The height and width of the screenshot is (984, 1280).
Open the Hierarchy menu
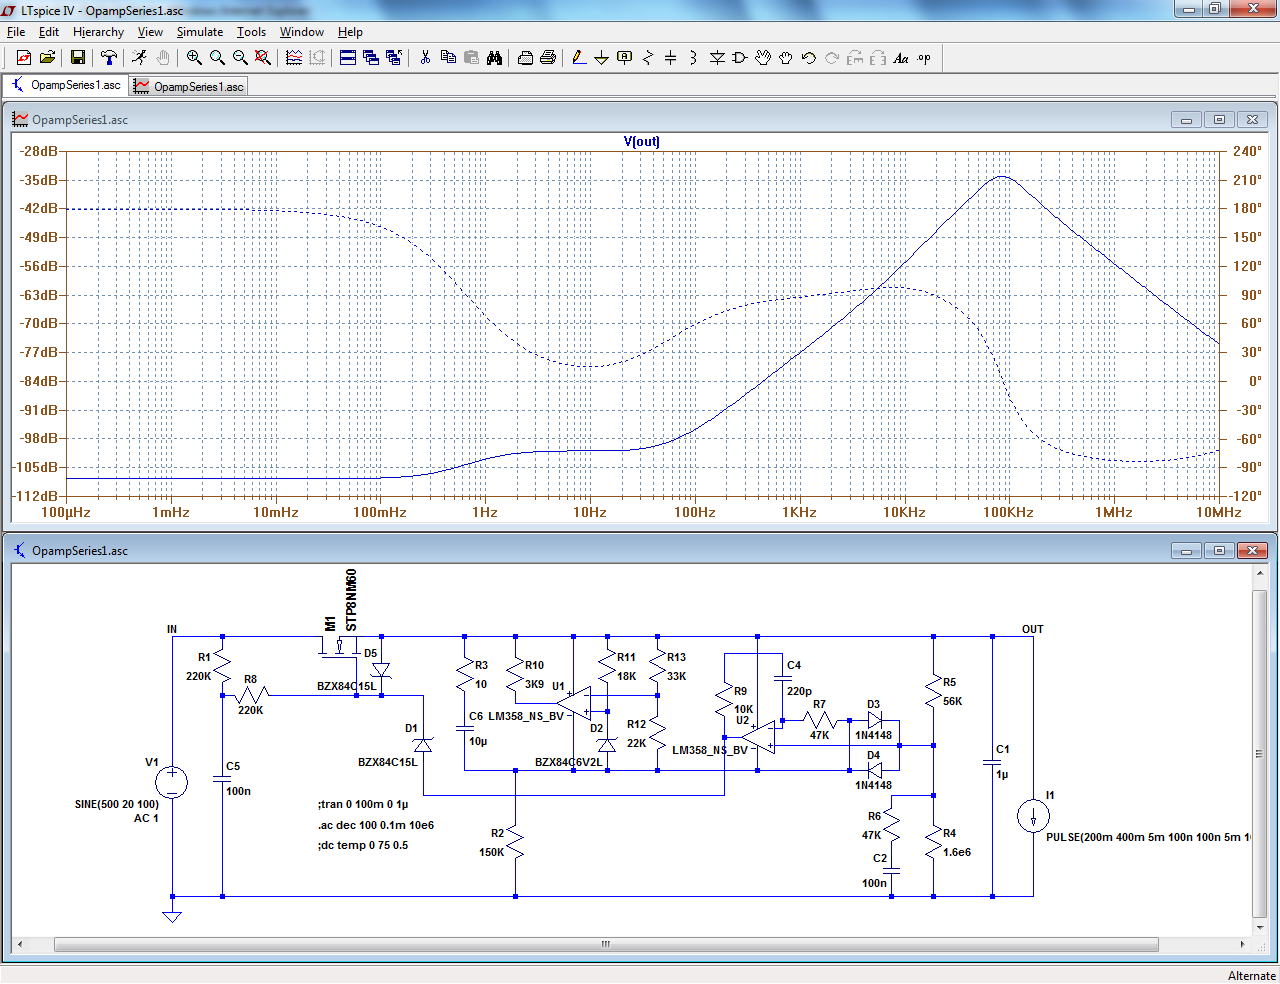tap(98, 32)
